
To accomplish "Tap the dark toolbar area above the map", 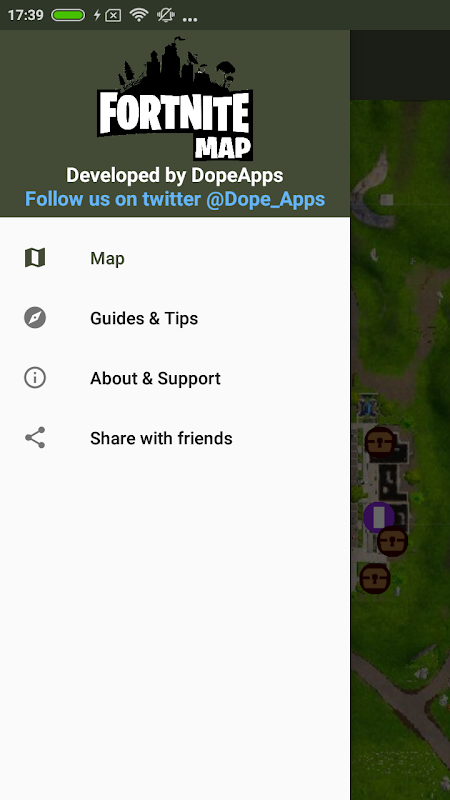I will click(x=400, y=65).
